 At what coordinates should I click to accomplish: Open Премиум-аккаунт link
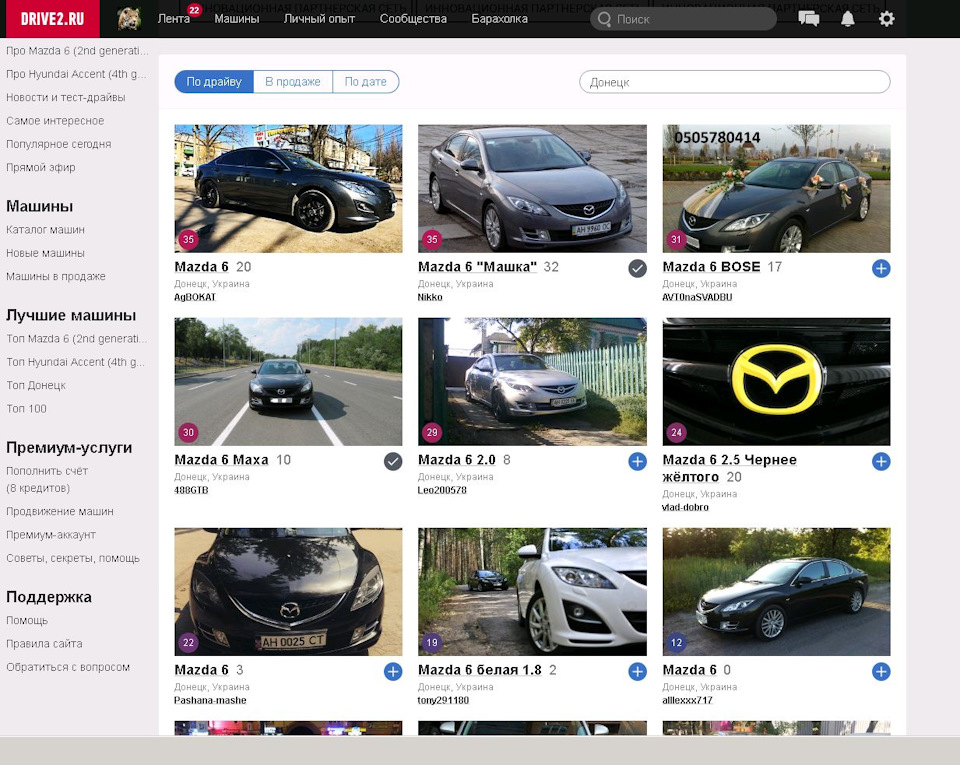(x=51, y=534)
